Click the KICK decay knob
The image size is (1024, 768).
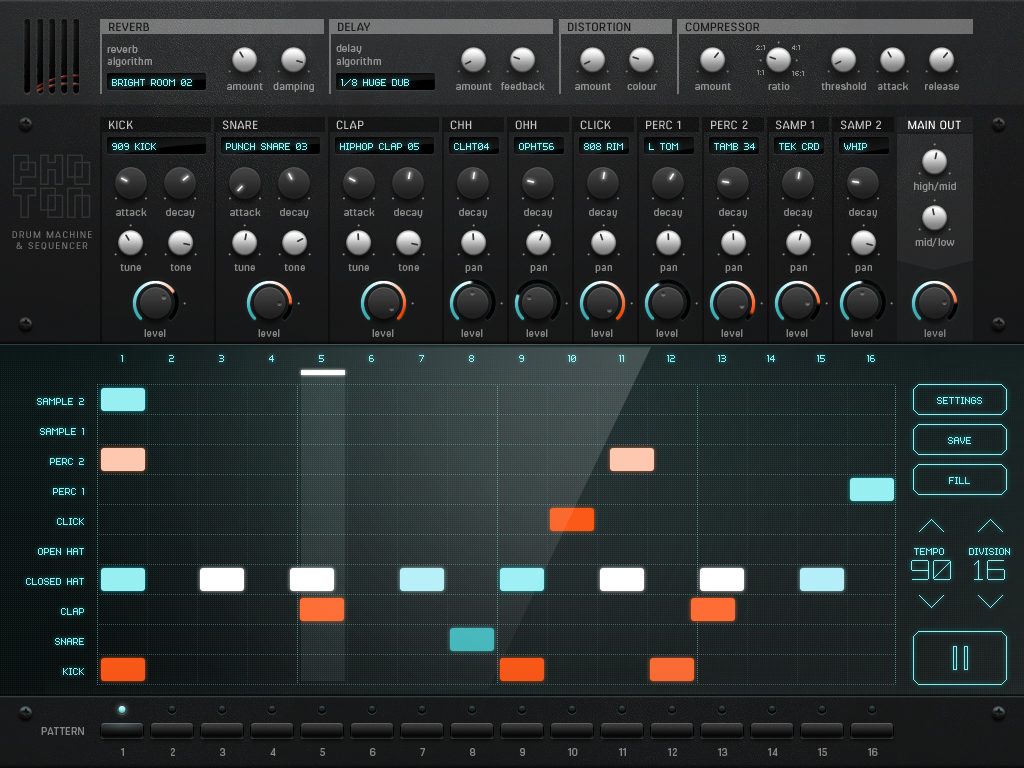point(180,184)
